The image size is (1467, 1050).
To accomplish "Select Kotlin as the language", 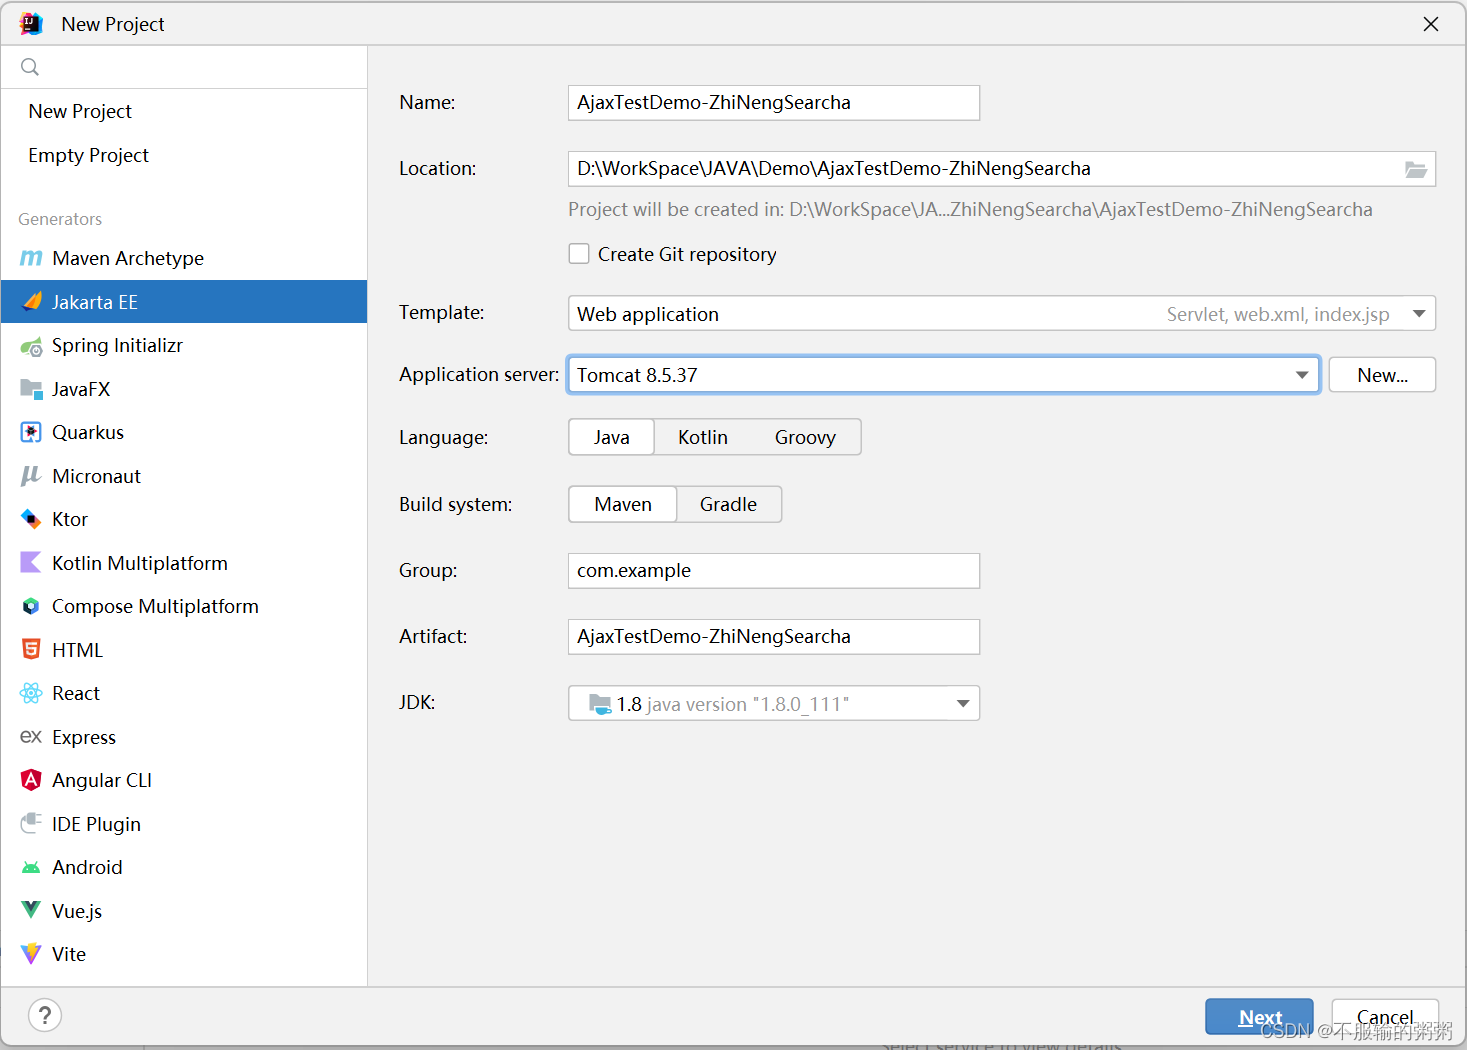I will pos(703,437).
